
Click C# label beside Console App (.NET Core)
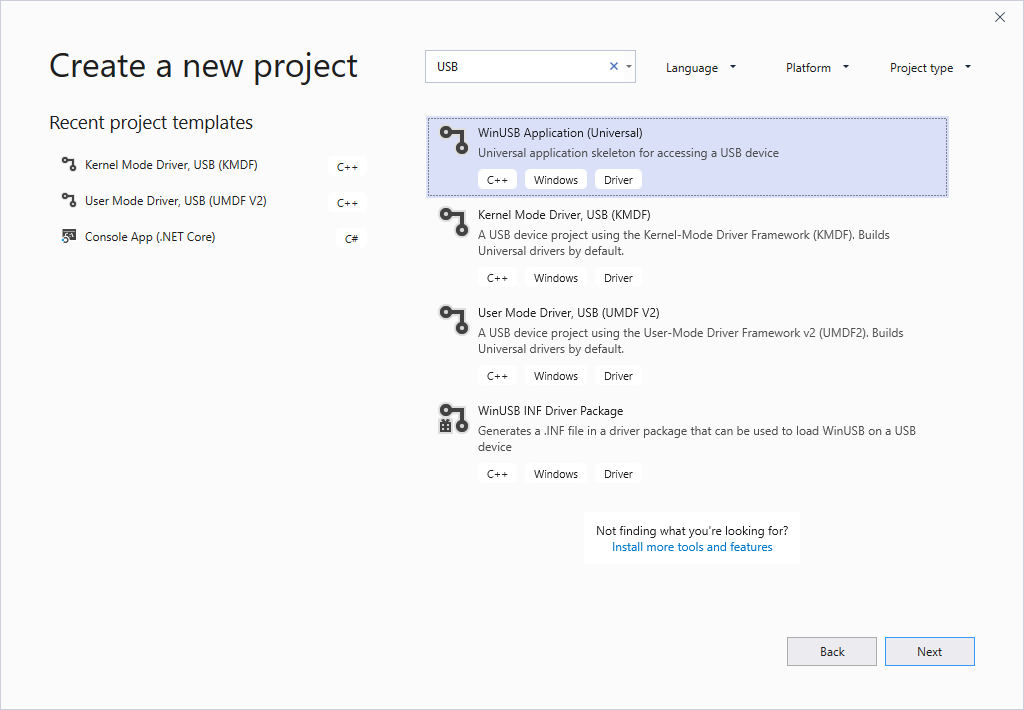coord(351,238)
